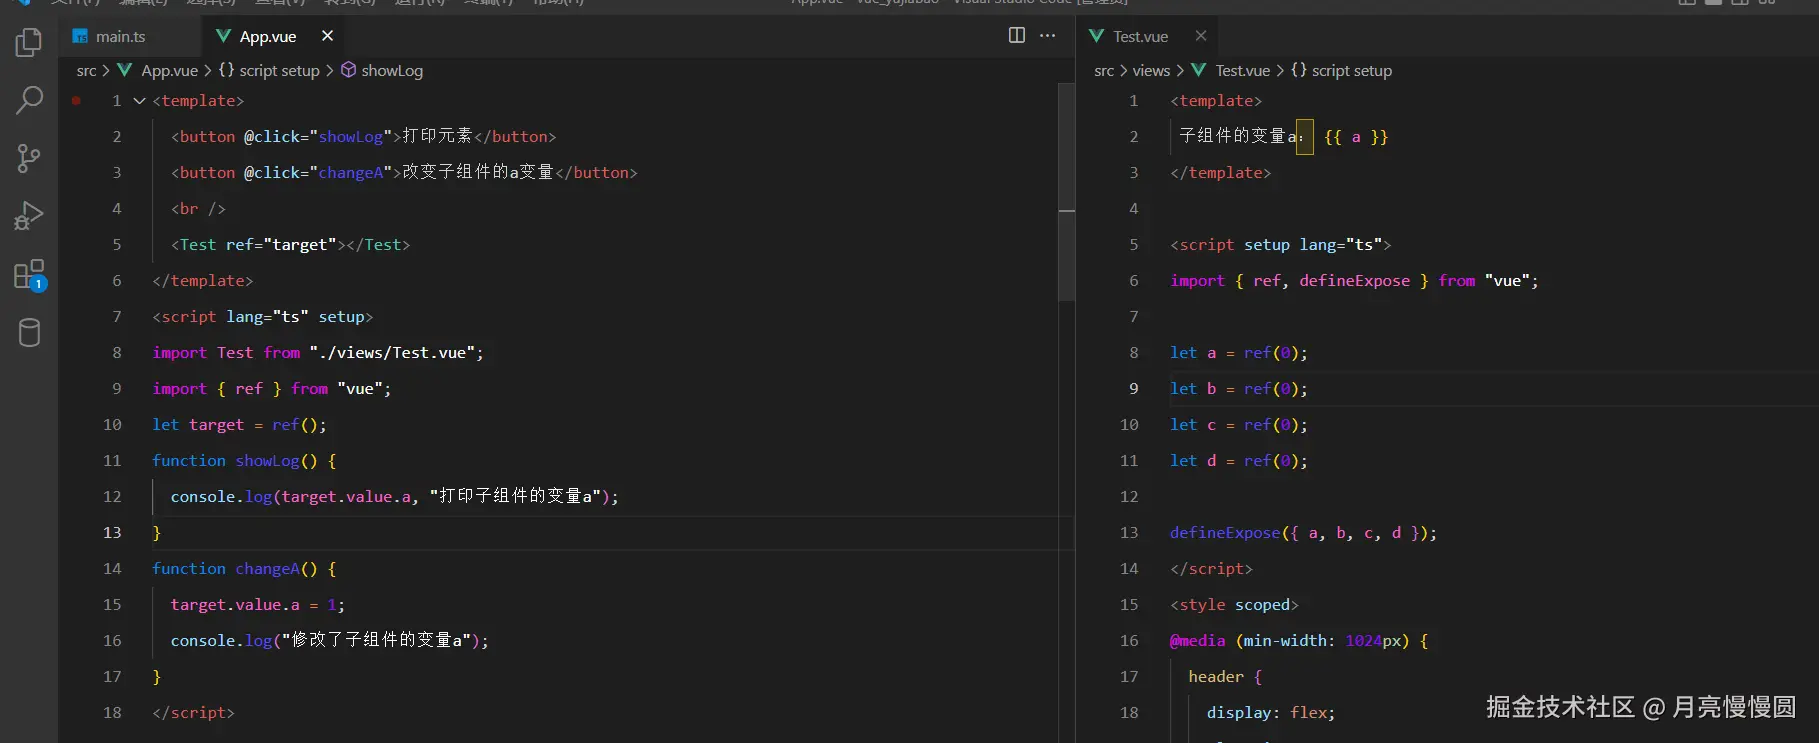
Task: Click the @media min-width rule on line 16
Action: coord(1298,641)
